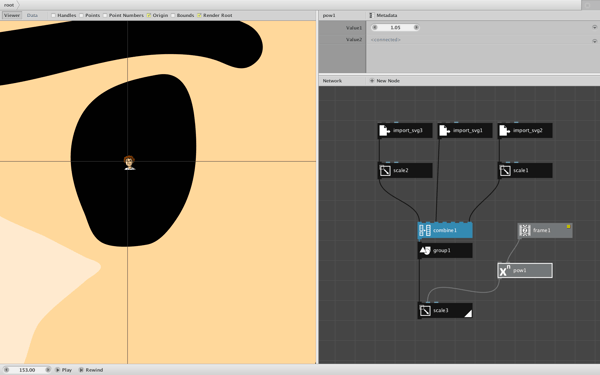Increase Value1 with the right arrow
Screen dimensions: 600x375
point(416,27)
